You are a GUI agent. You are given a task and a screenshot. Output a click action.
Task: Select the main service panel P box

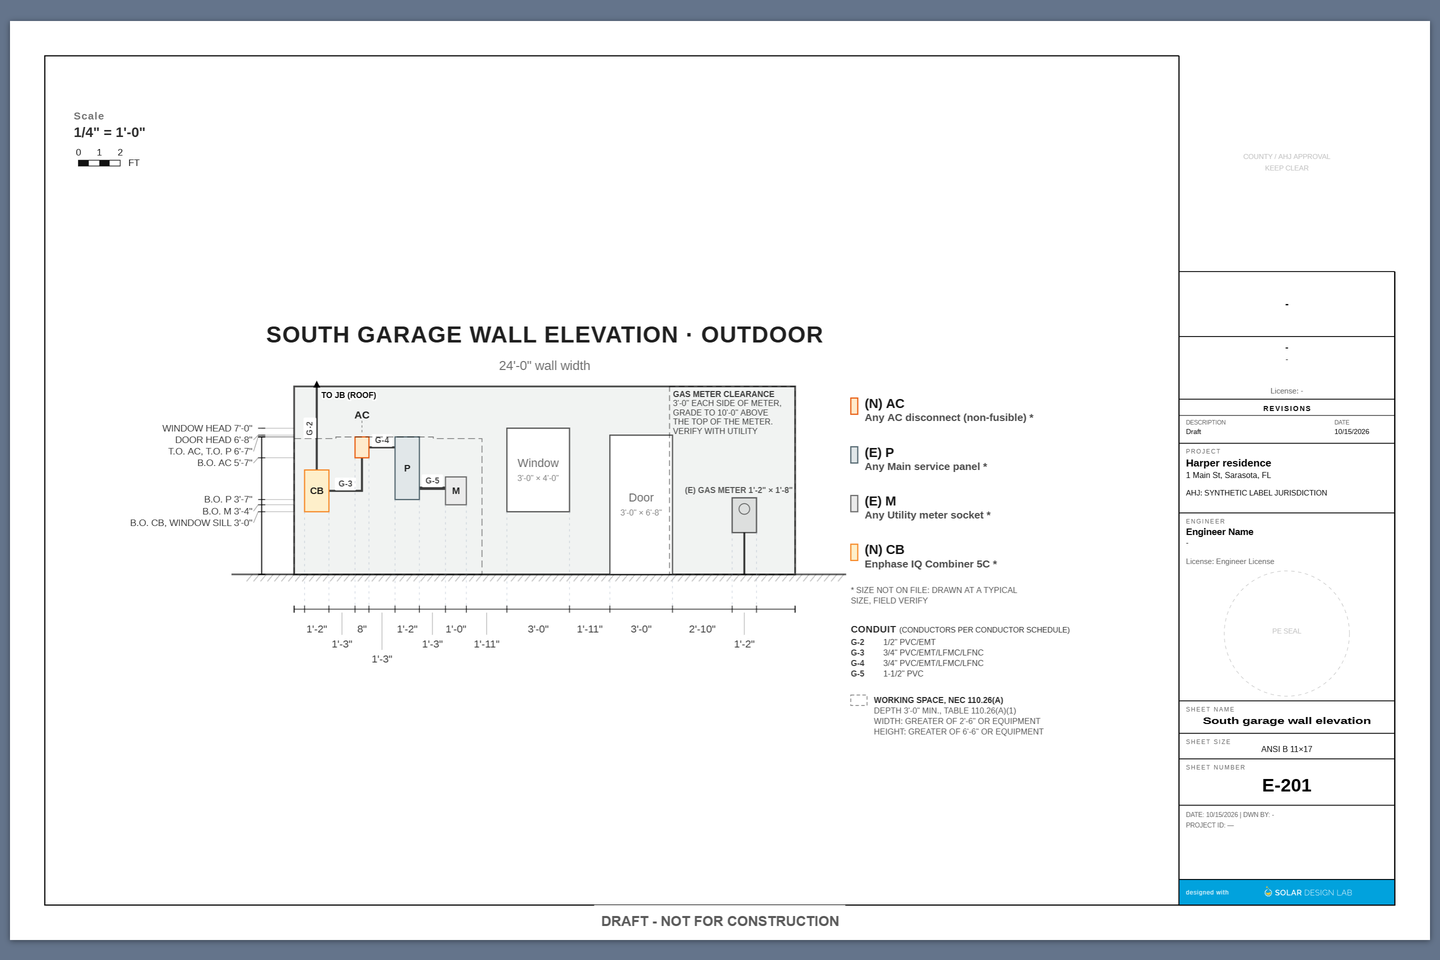[x=407, y=468]
